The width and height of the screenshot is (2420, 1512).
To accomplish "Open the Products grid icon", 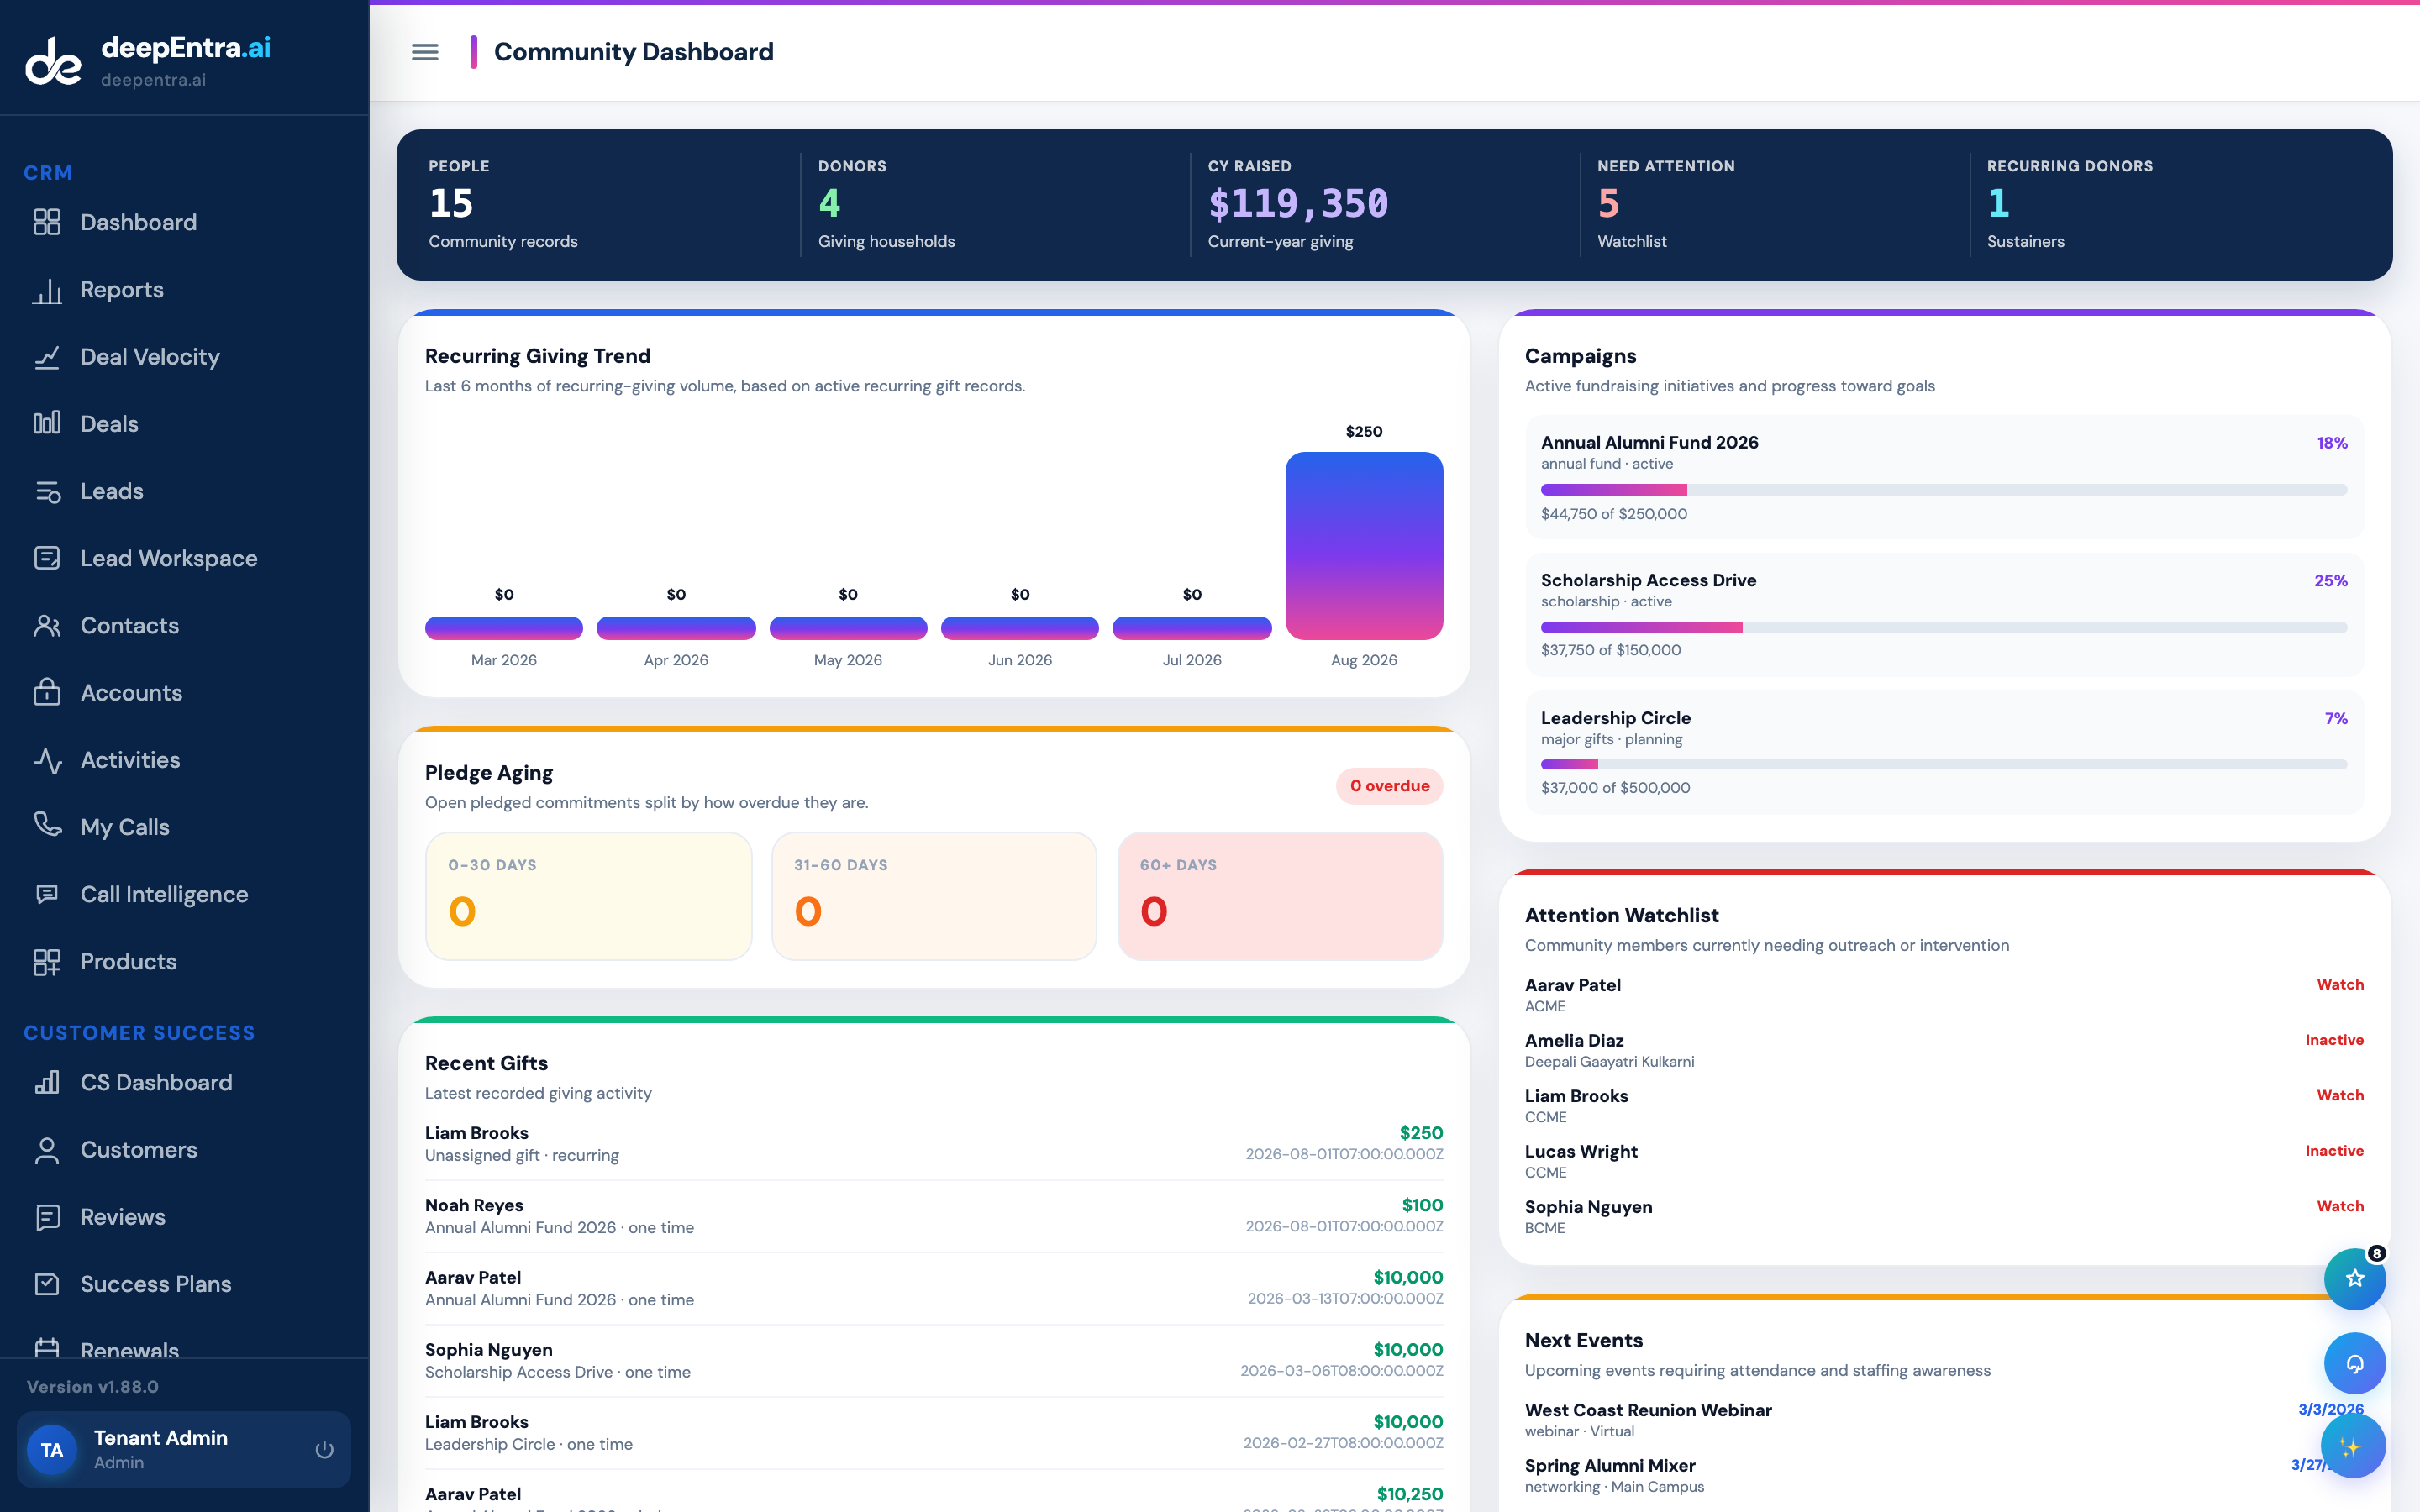I will pyautogui.click(x=47, y=962).
